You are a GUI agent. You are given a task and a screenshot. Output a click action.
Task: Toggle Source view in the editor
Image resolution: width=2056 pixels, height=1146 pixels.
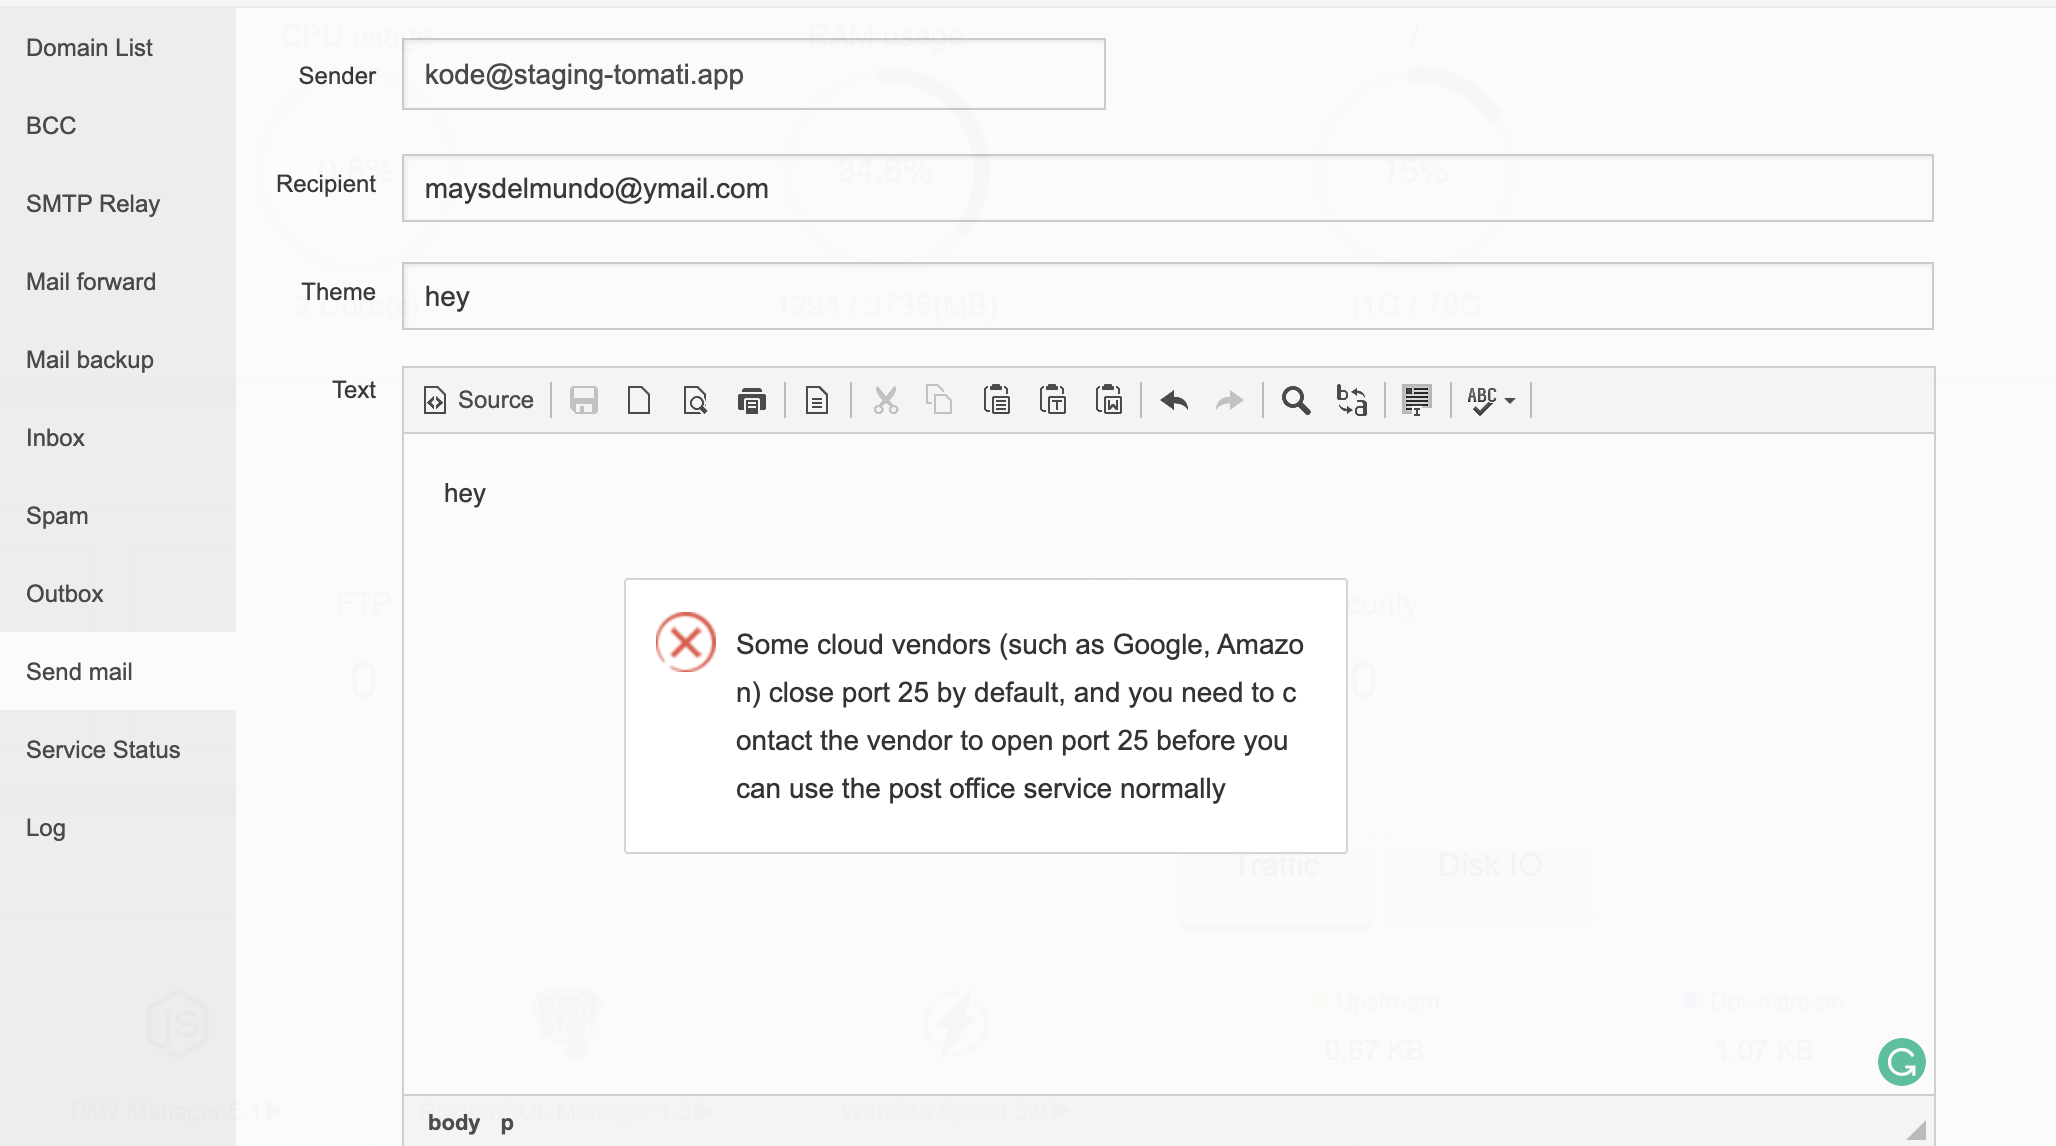pyautogui.click(x=479, y=400)
